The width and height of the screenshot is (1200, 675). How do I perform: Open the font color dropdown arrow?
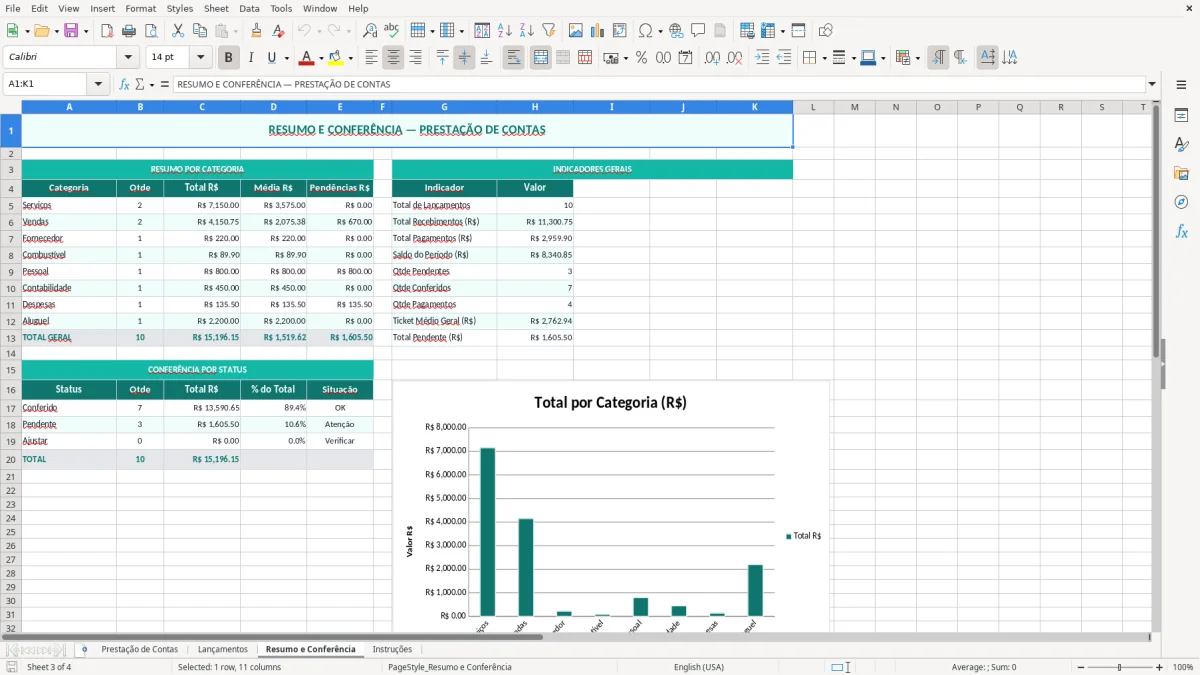[321, 58]
